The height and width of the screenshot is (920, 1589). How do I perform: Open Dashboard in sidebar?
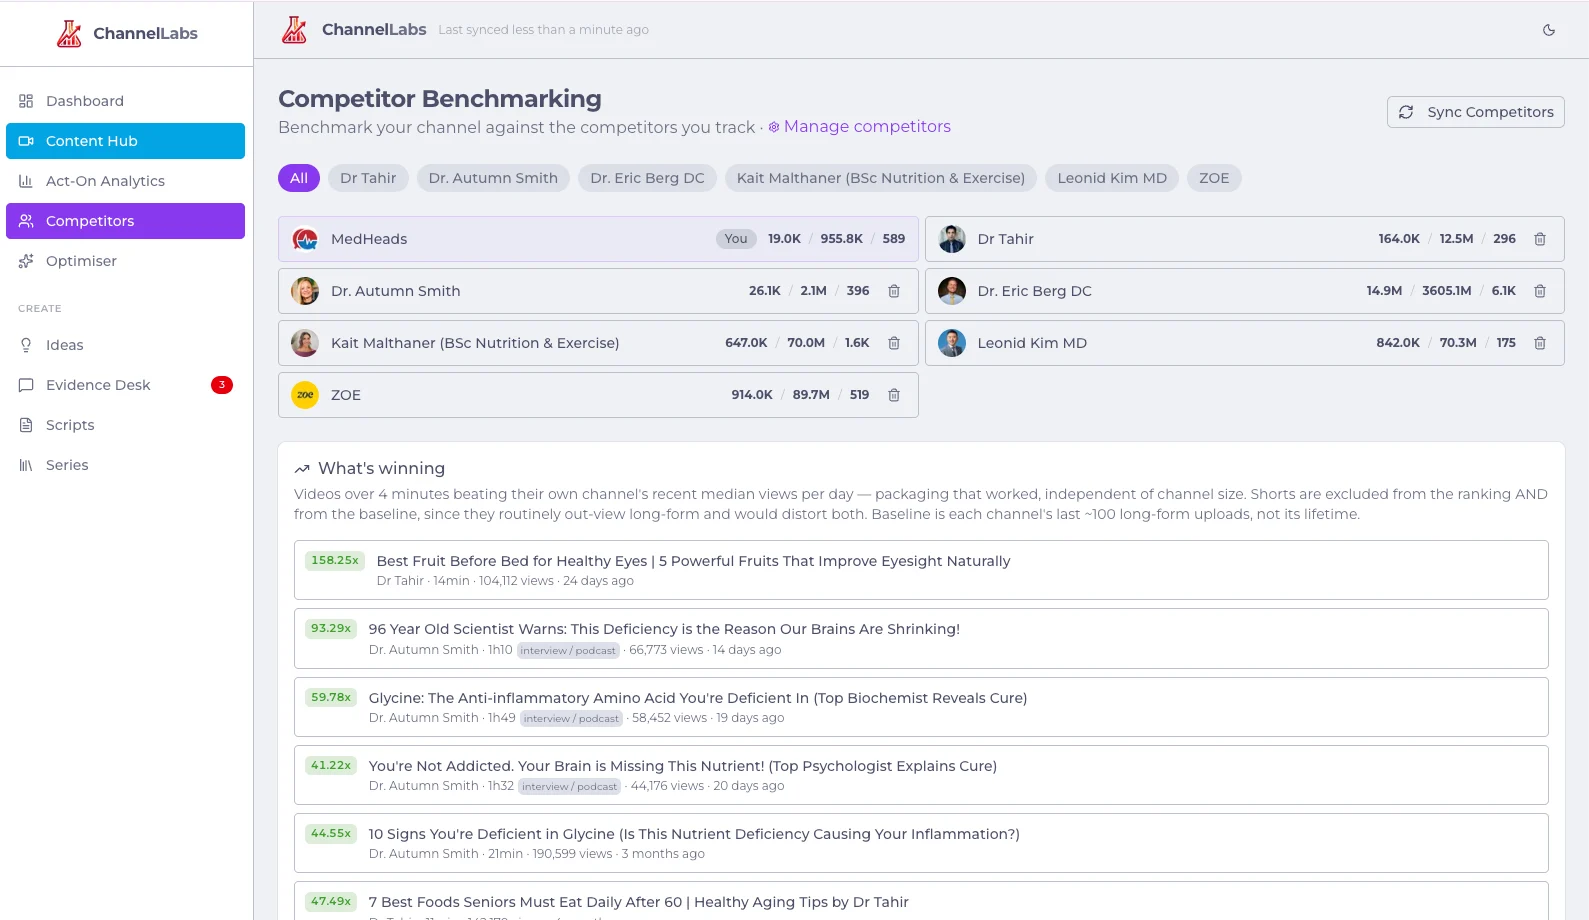125,101
